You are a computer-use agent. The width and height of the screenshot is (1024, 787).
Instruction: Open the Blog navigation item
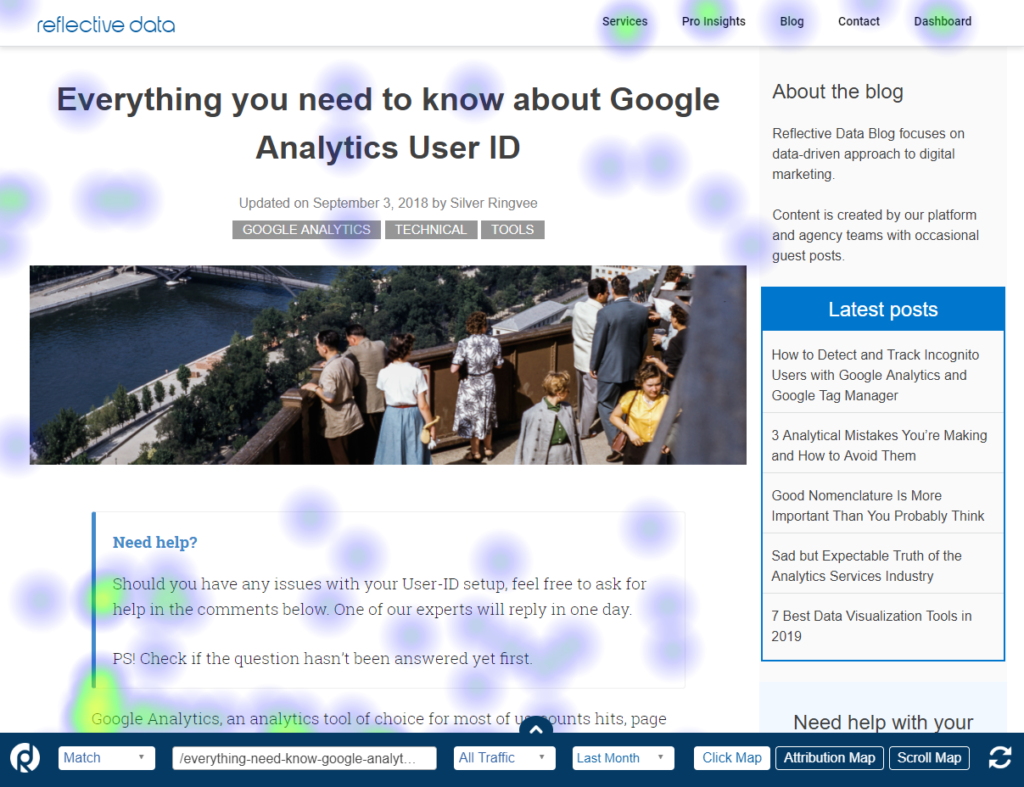coord(791,21)
